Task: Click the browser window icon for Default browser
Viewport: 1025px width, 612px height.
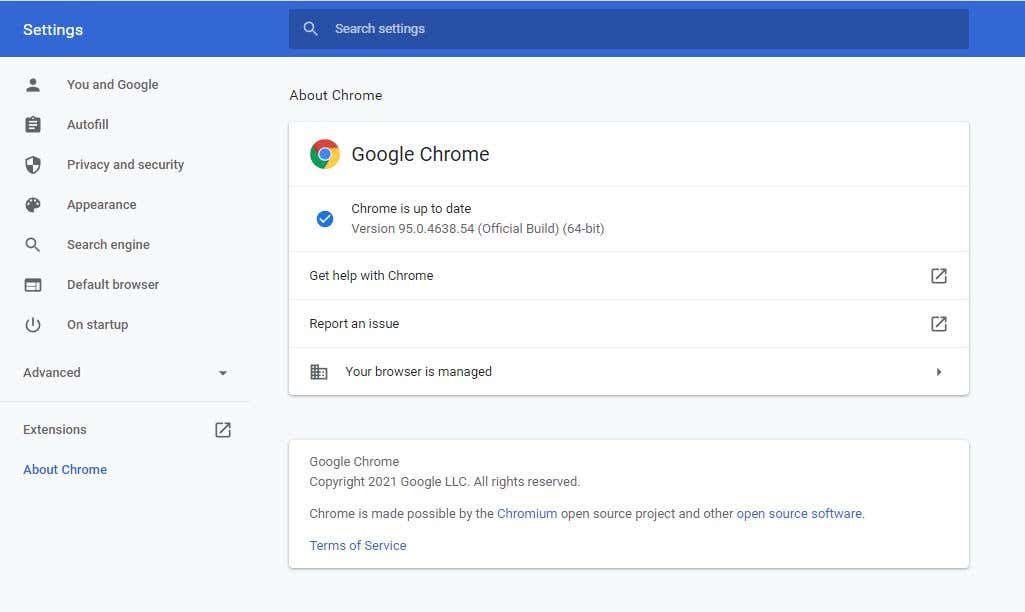Action: coord(33,284)
